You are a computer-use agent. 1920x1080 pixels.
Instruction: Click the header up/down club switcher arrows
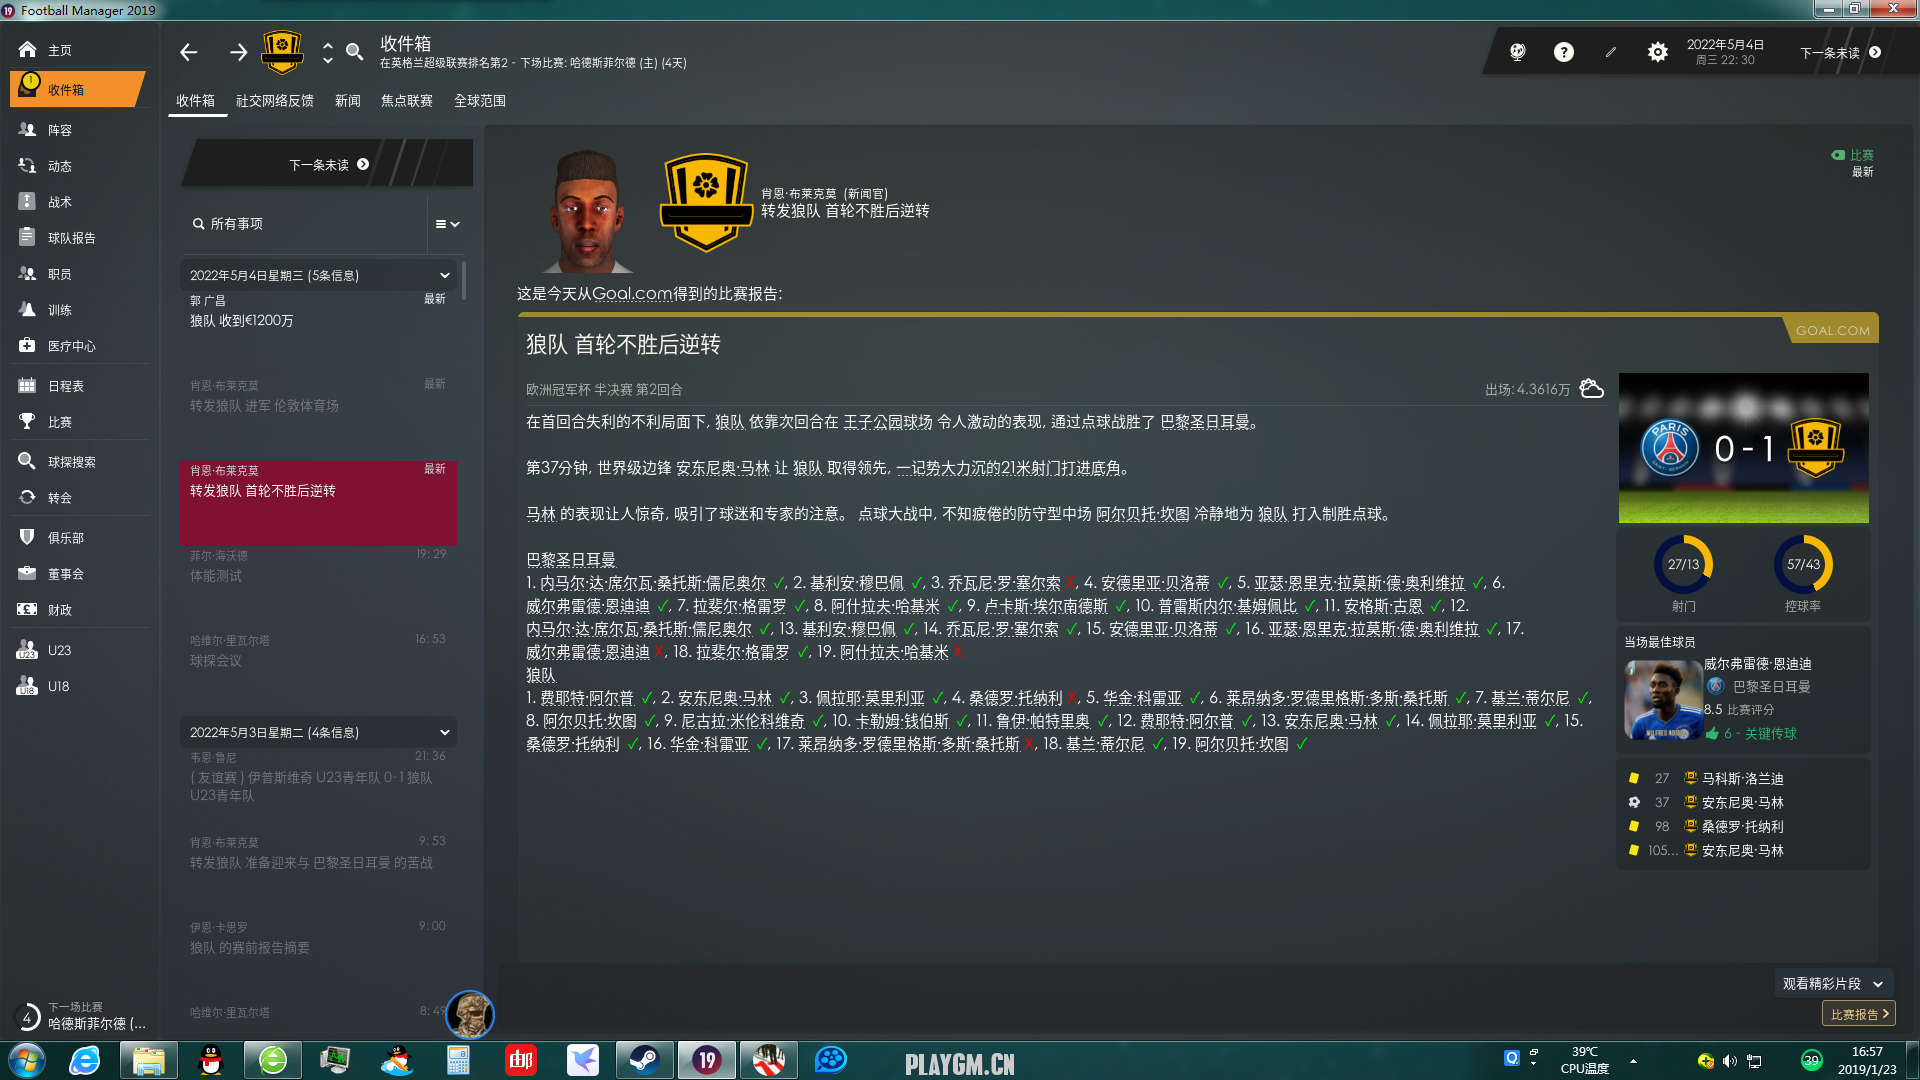coord(327,52)
